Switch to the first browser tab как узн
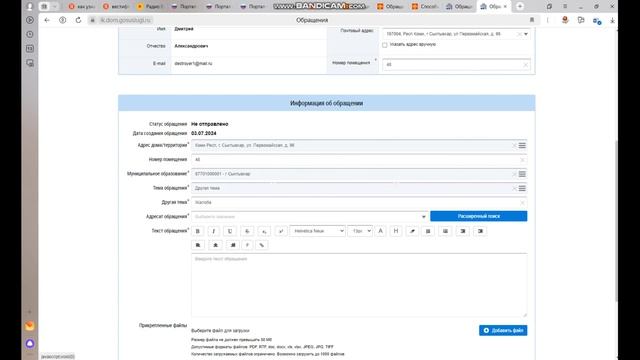The image size is (640, 360). tap(81, 7)
